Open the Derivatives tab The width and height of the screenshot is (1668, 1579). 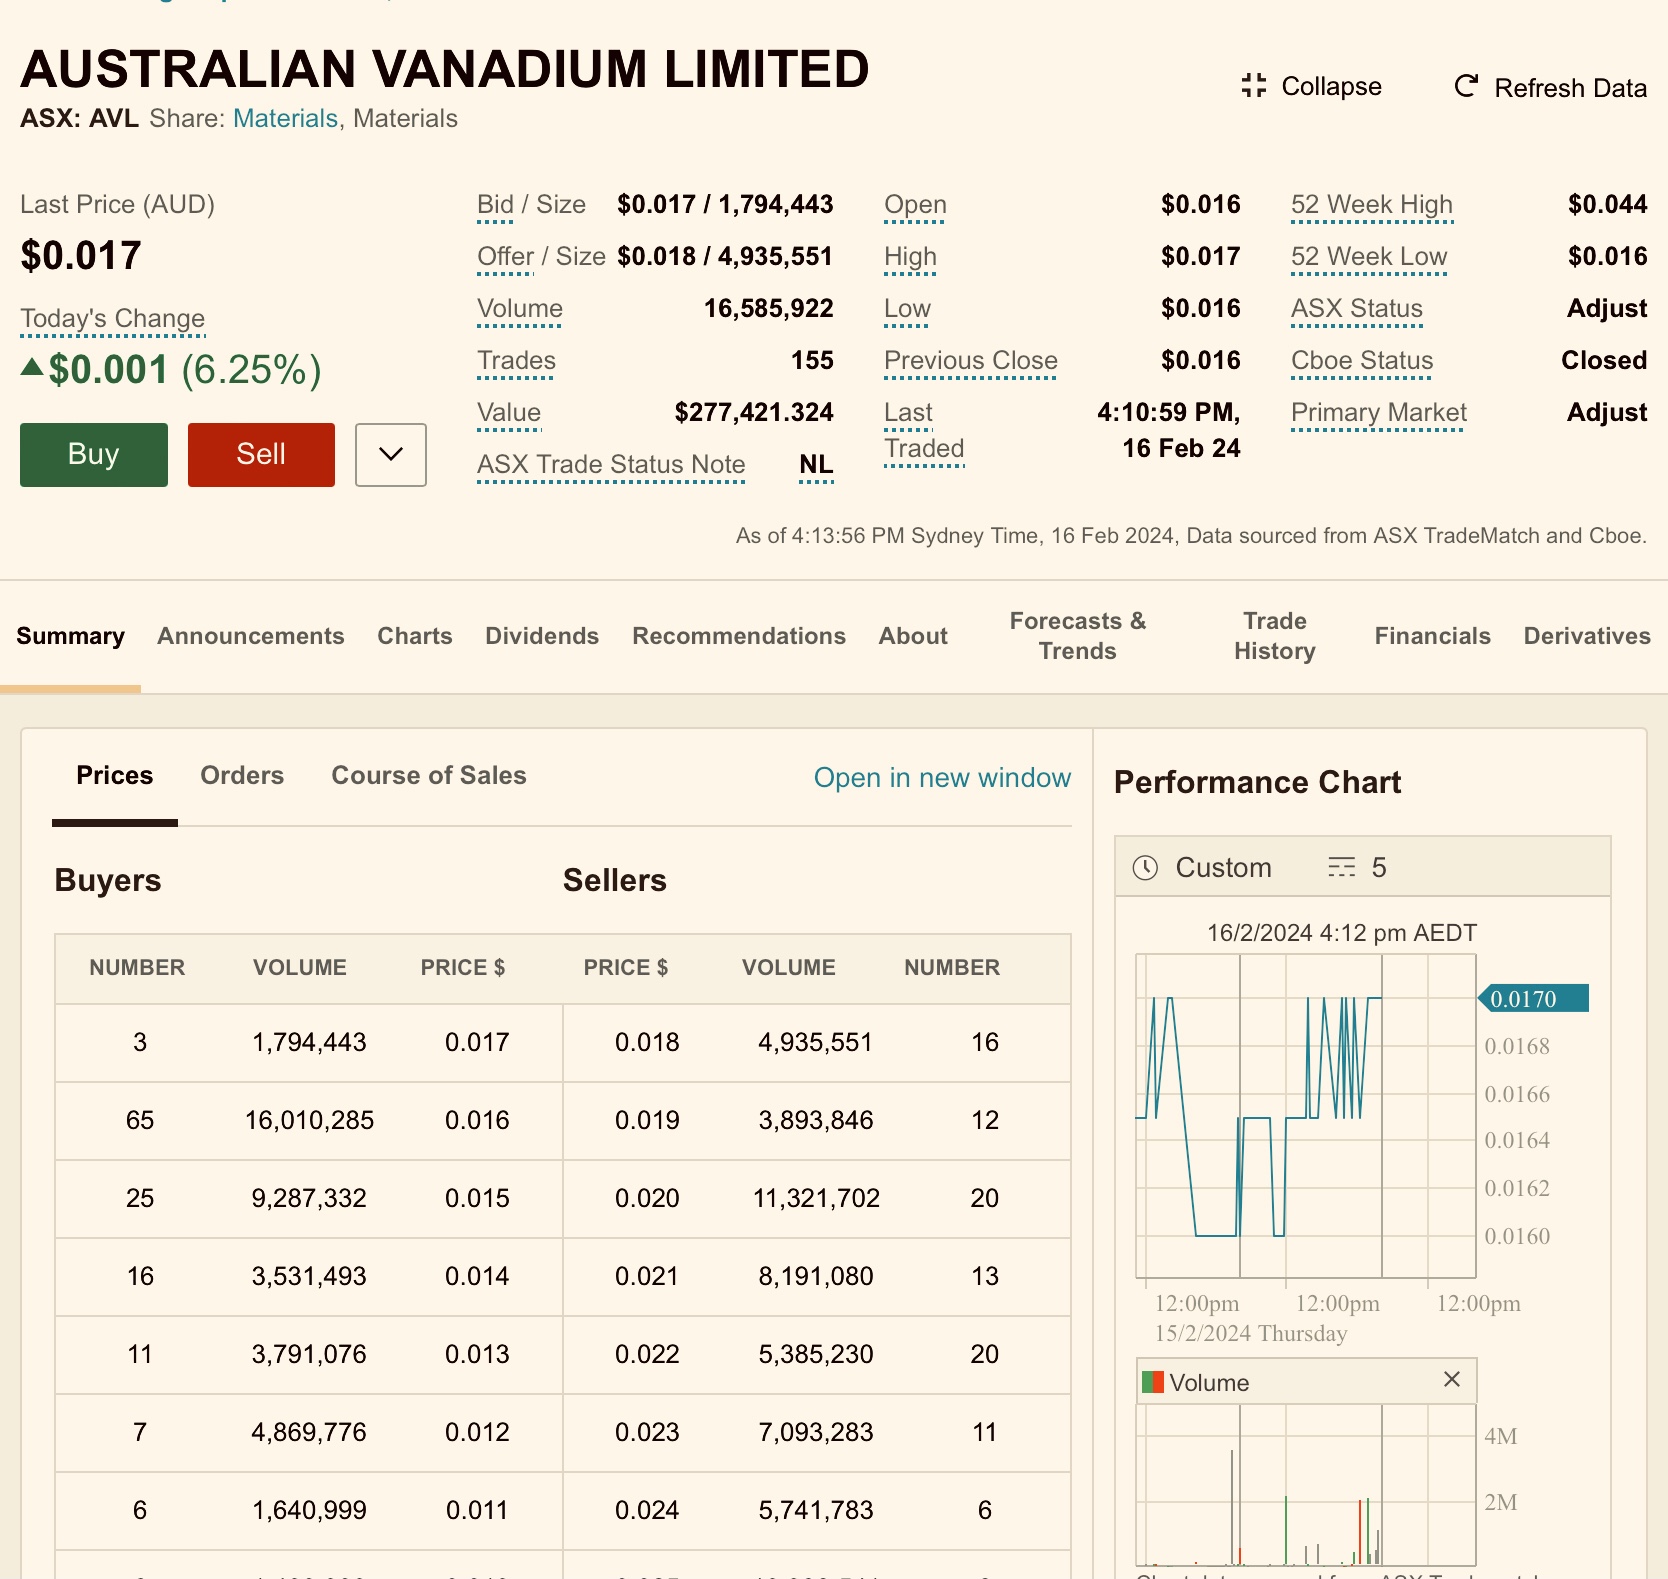pyautogui.click(x=1587, y=636)
